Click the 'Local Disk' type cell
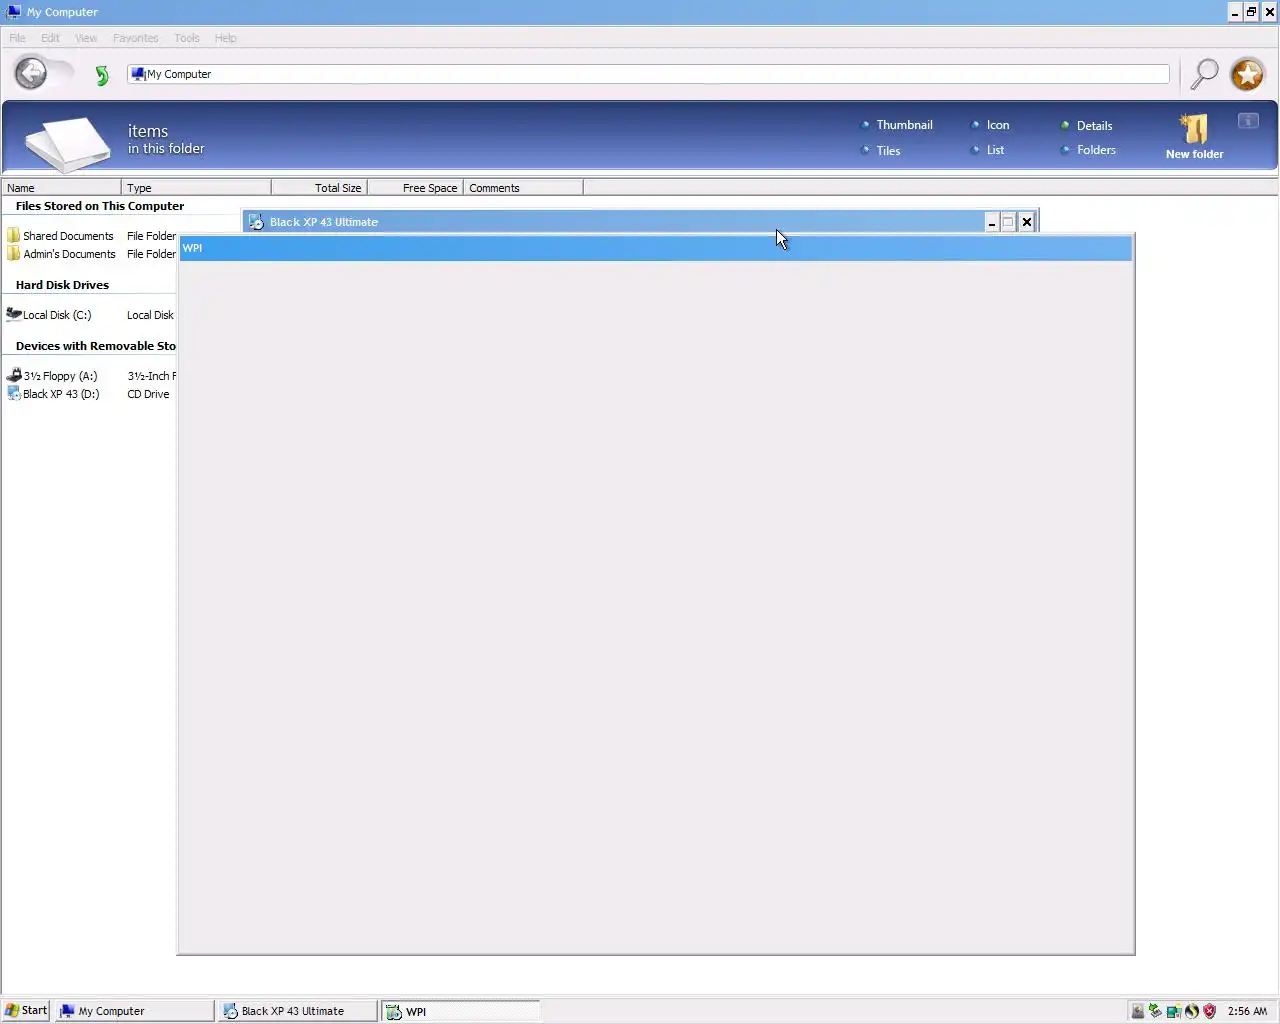Viewport: 1280px width, 1024px height. pyautogui.click(x=150, y=315)
